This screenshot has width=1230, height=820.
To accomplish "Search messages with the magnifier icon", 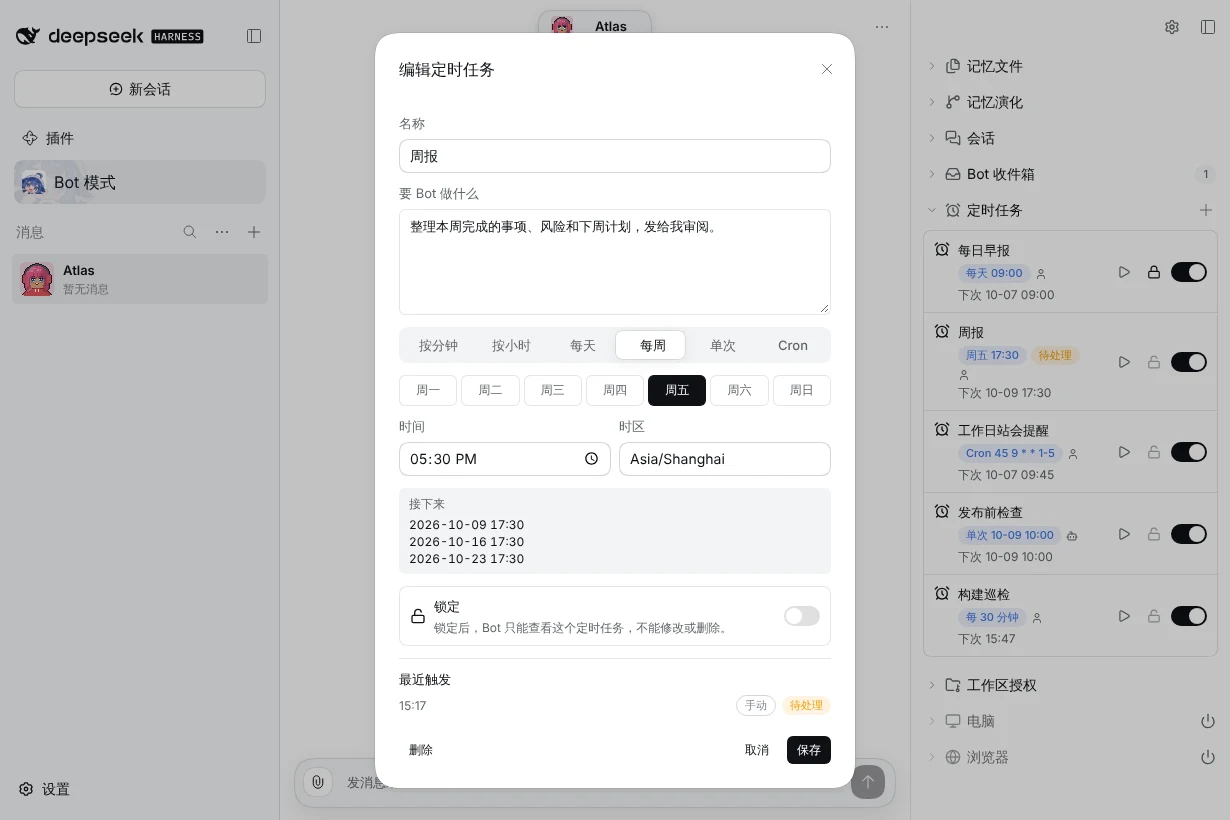I will pyautogui.click(x=190, y=232).
